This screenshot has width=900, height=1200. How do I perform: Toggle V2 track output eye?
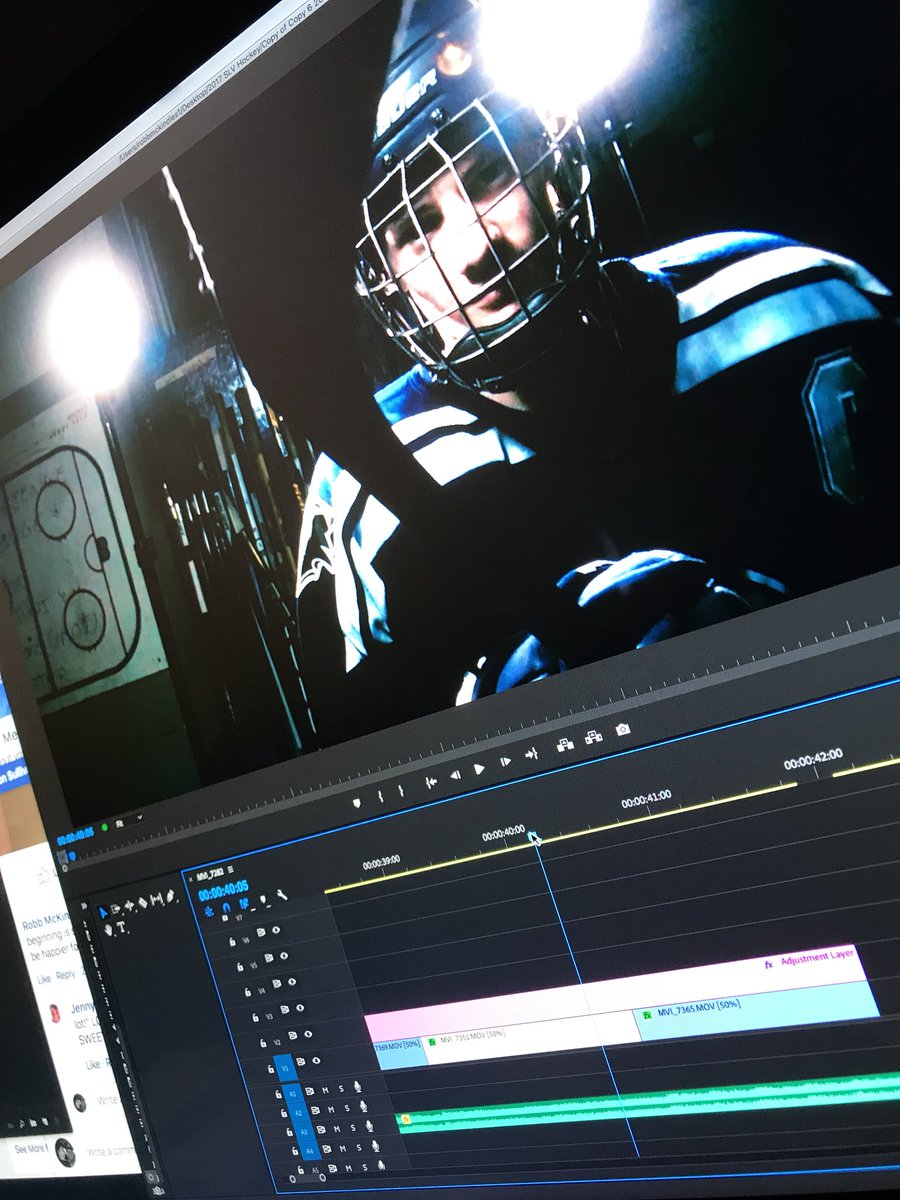coord(308,1034)
